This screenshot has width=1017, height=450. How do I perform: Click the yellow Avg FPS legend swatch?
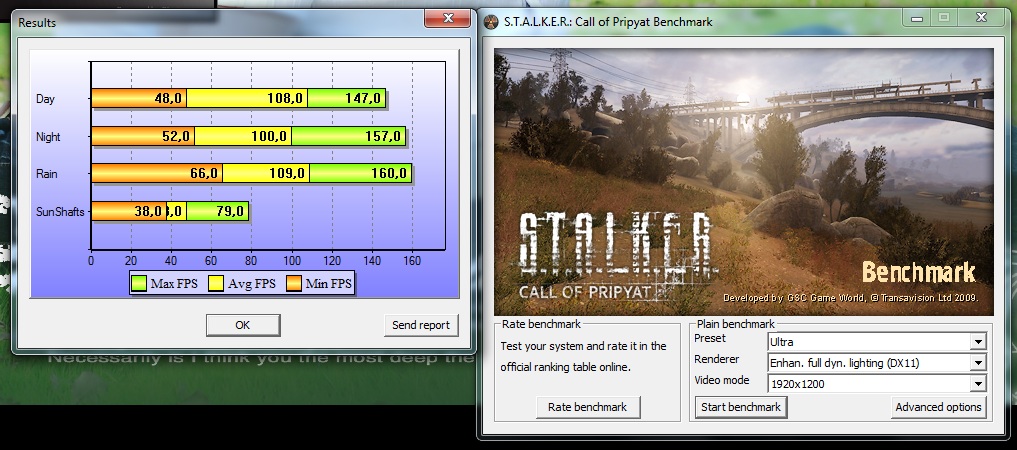[216, 283]
